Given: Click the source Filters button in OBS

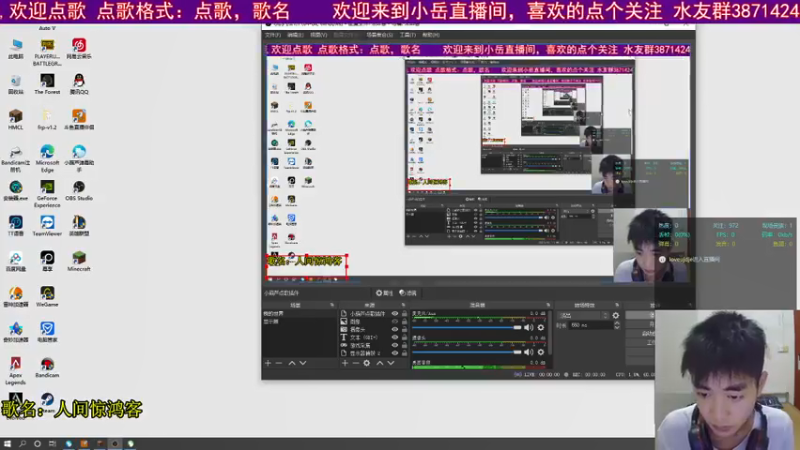Looking at the screenshot, I should pos(408,293).
